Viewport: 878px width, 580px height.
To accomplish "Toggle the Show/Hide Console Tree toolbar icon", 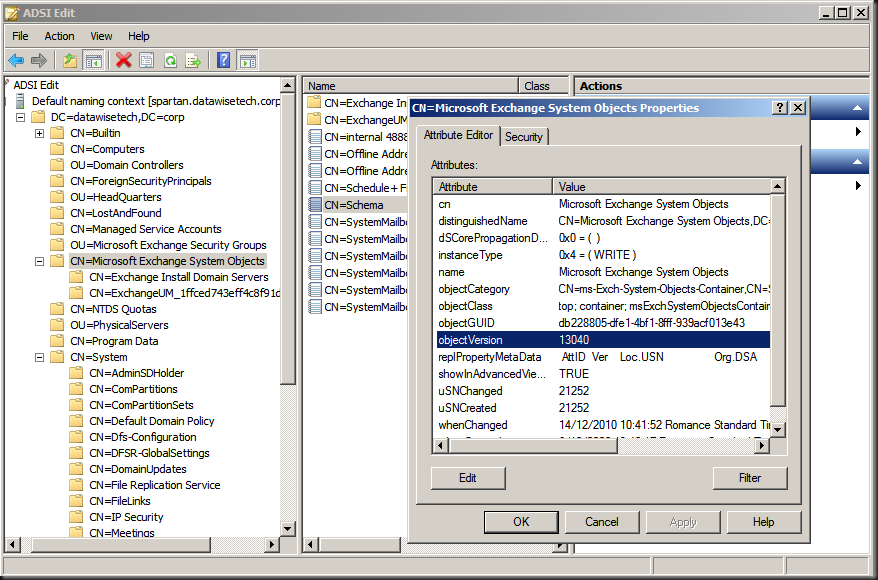I will (94, 60).
